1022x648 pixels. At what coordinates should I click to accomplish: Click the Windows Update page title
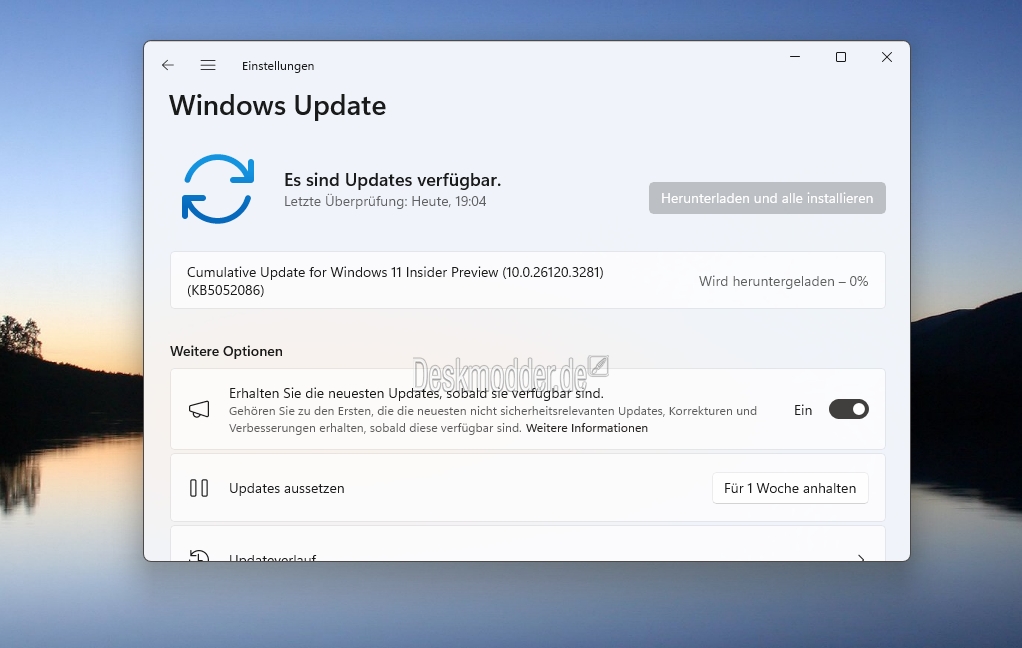tap(278, 106)
